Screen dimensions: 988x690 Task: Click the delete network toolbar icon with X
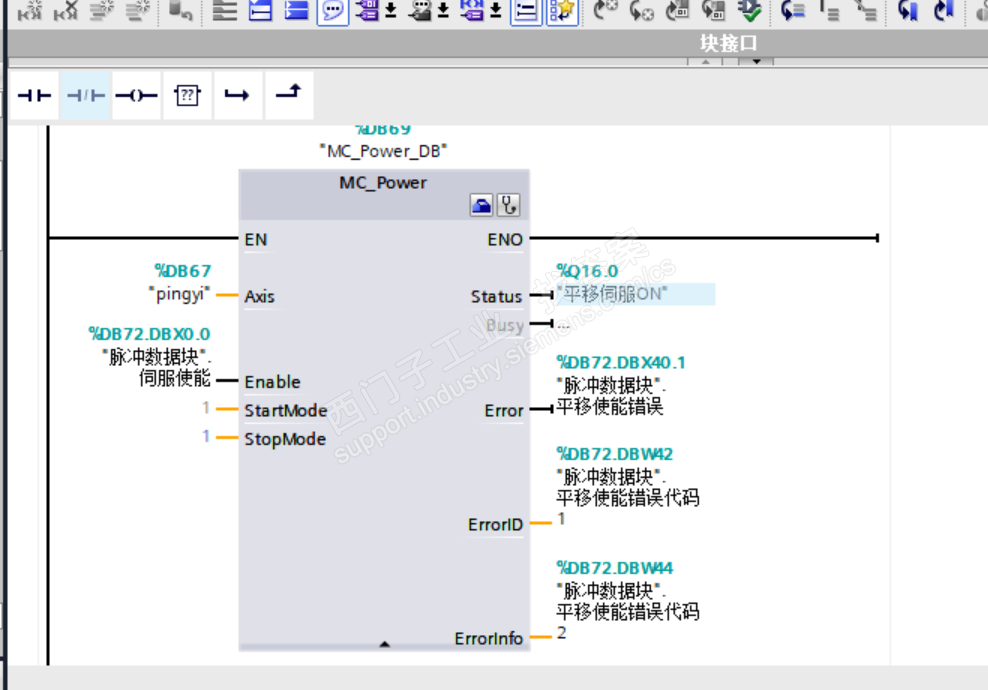[66, 10]
